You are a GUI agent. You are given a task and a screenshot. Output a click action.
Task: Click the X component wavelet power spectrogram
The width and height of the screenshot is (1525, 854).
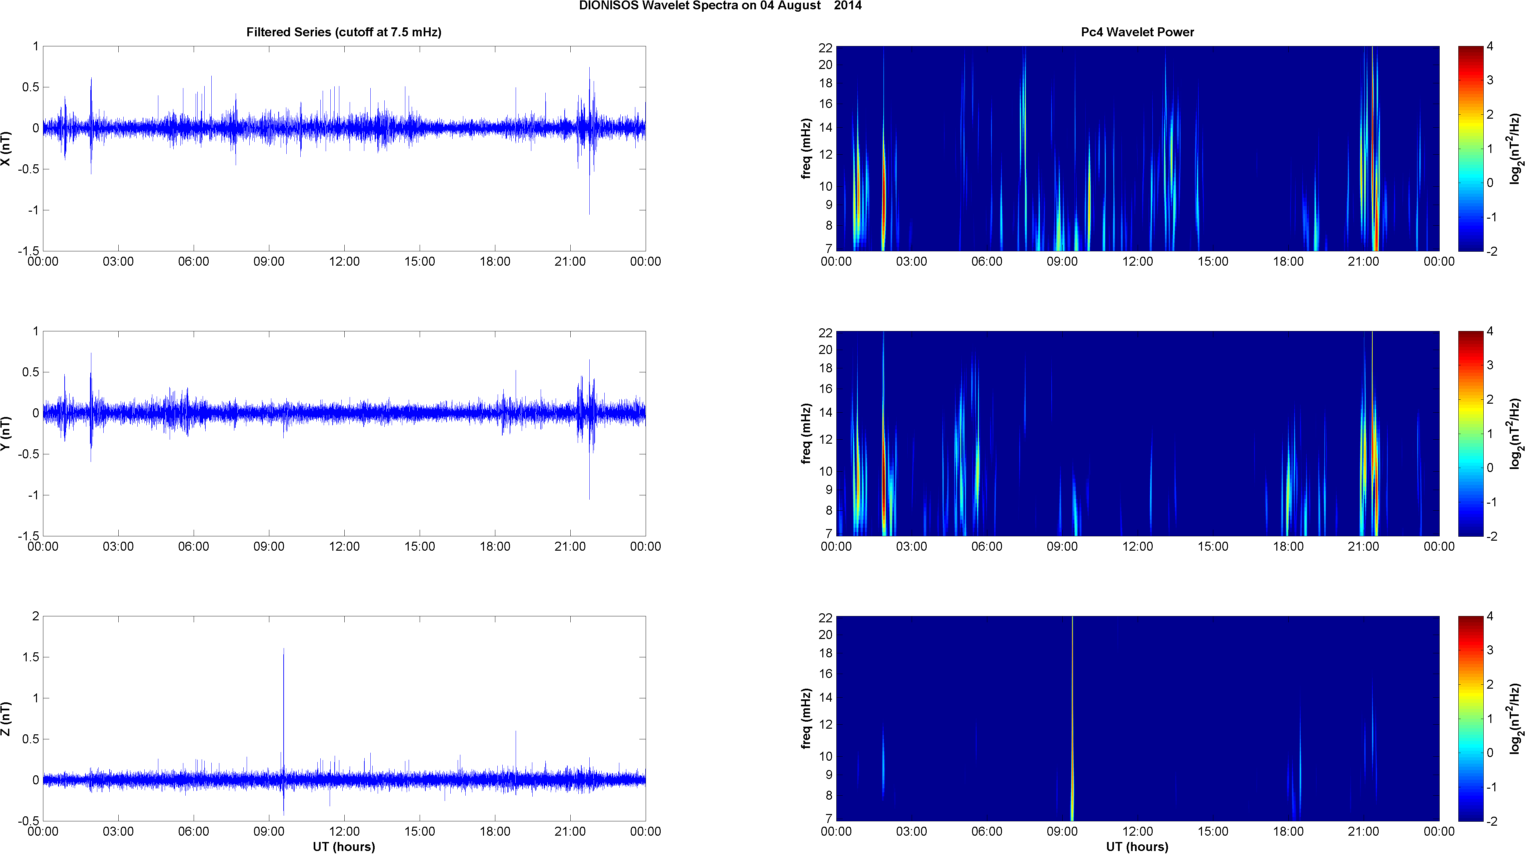(1137, 148)
